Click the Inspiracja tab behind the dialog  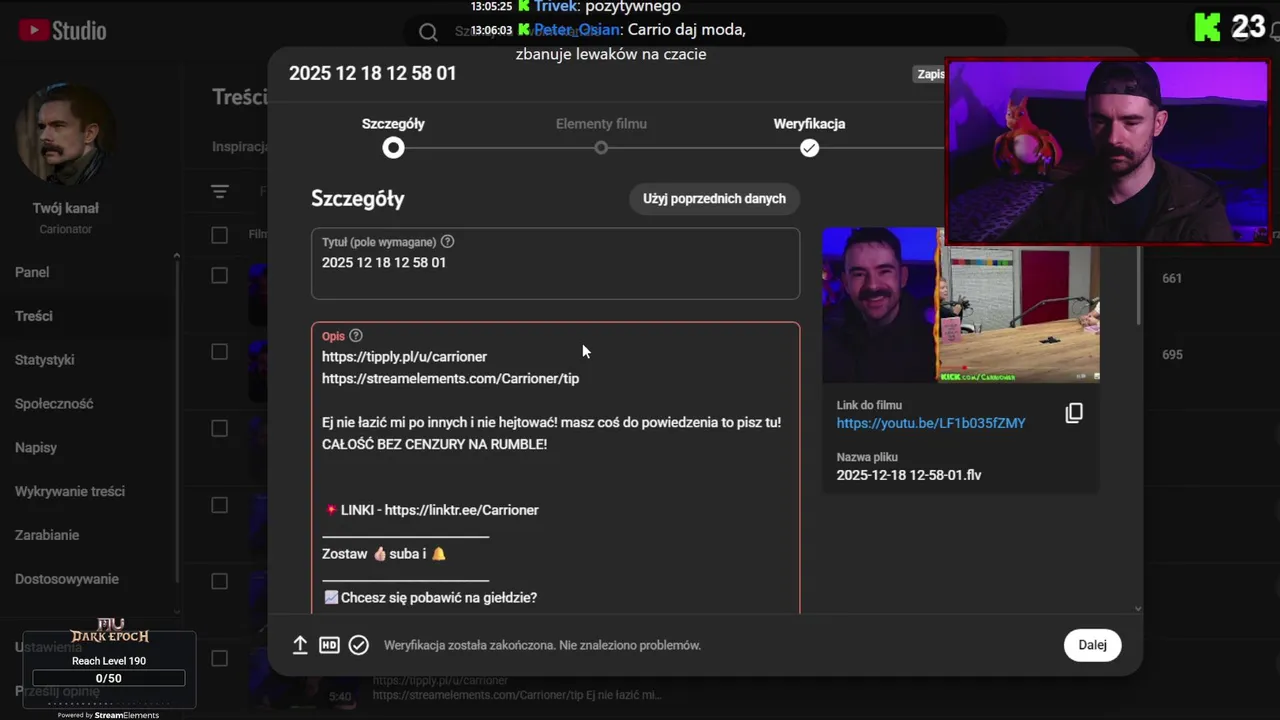(240, 147)
